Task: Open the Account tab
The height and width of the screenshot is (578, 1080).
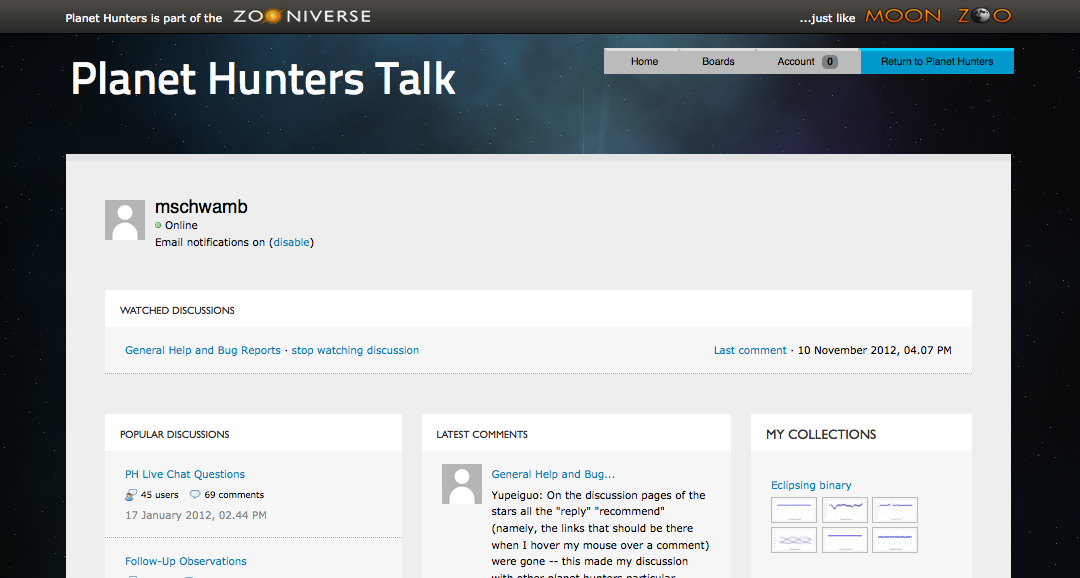Action: 796,62
